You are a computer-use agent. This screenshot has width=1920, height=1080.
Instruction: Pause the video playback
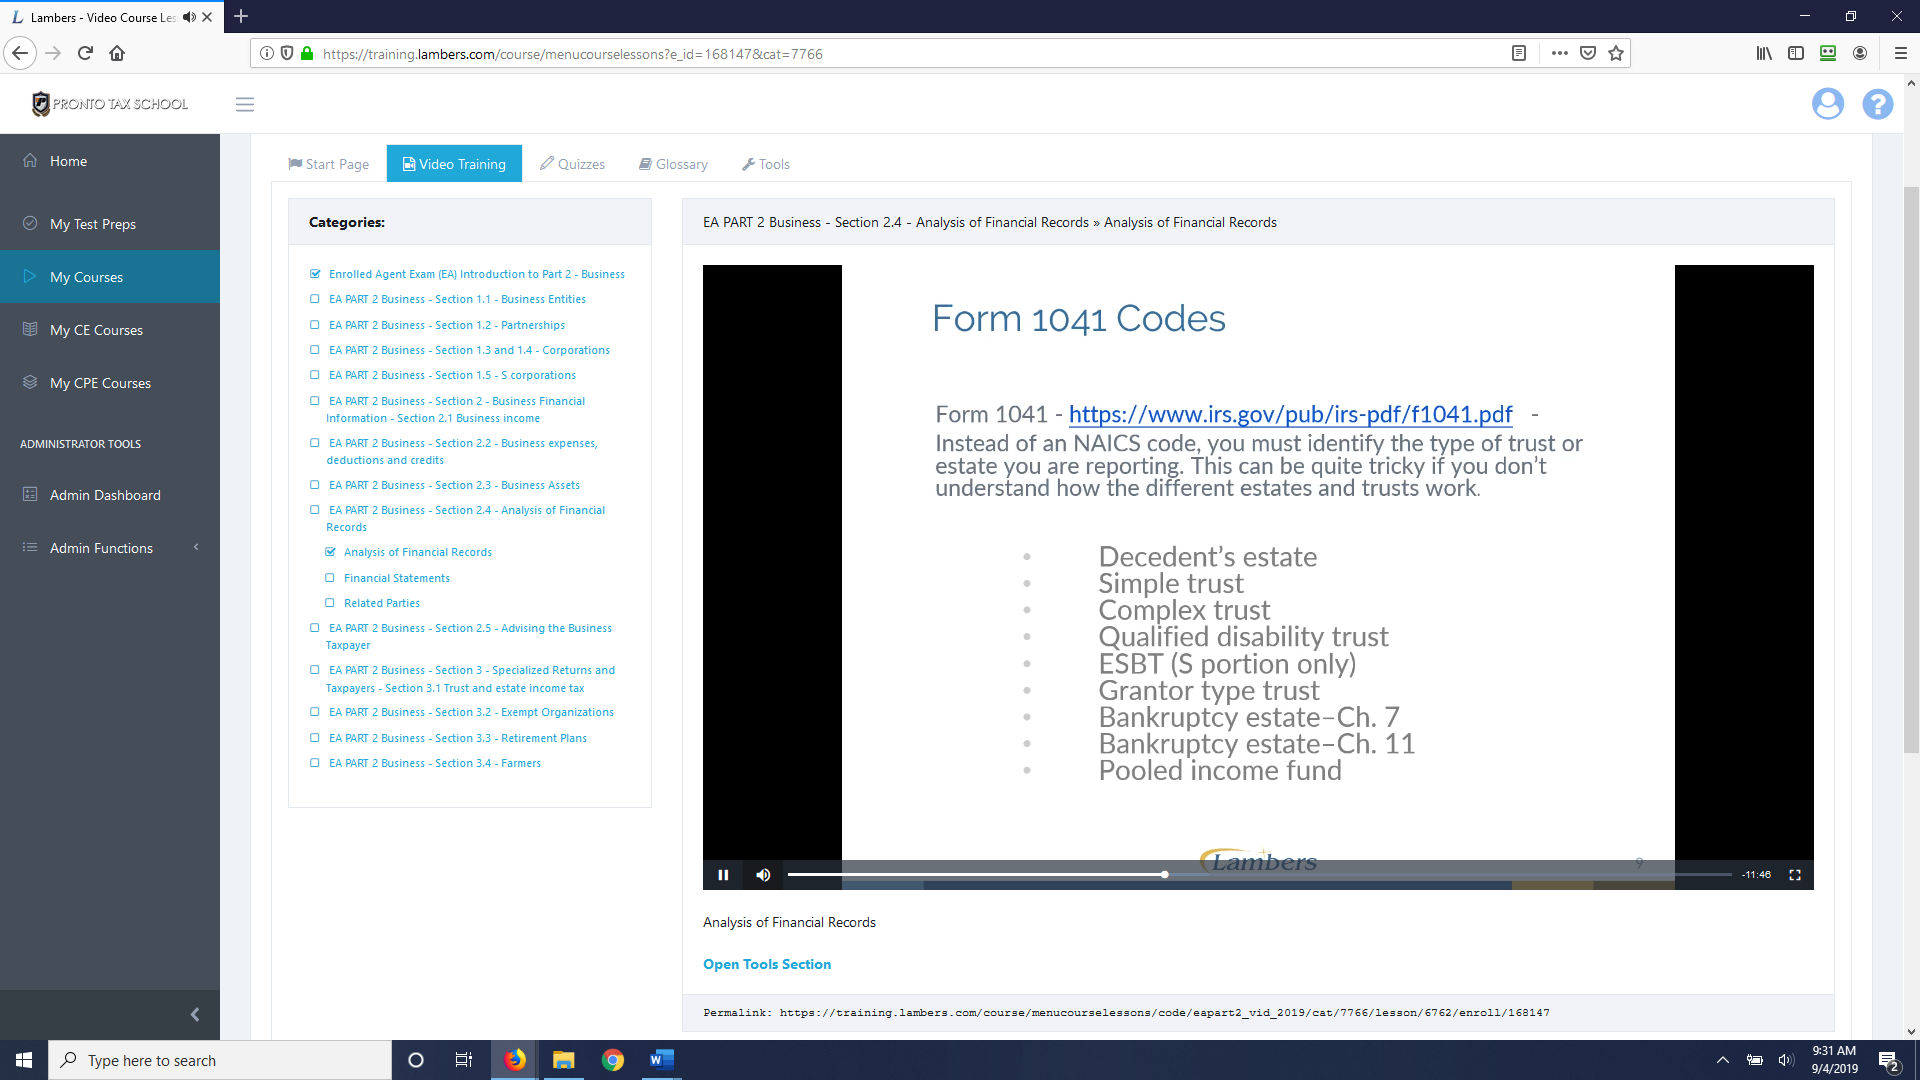point(723,875)
